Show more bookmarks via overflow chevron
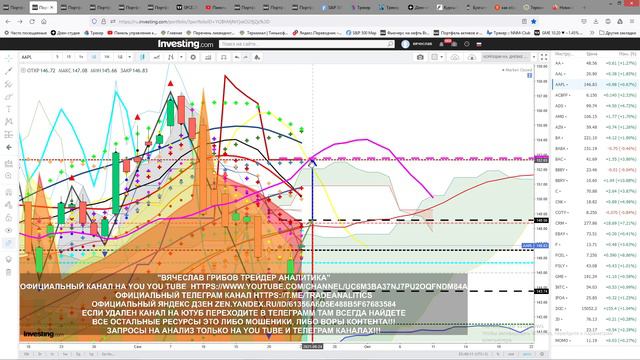 click(x=592, y=33)
